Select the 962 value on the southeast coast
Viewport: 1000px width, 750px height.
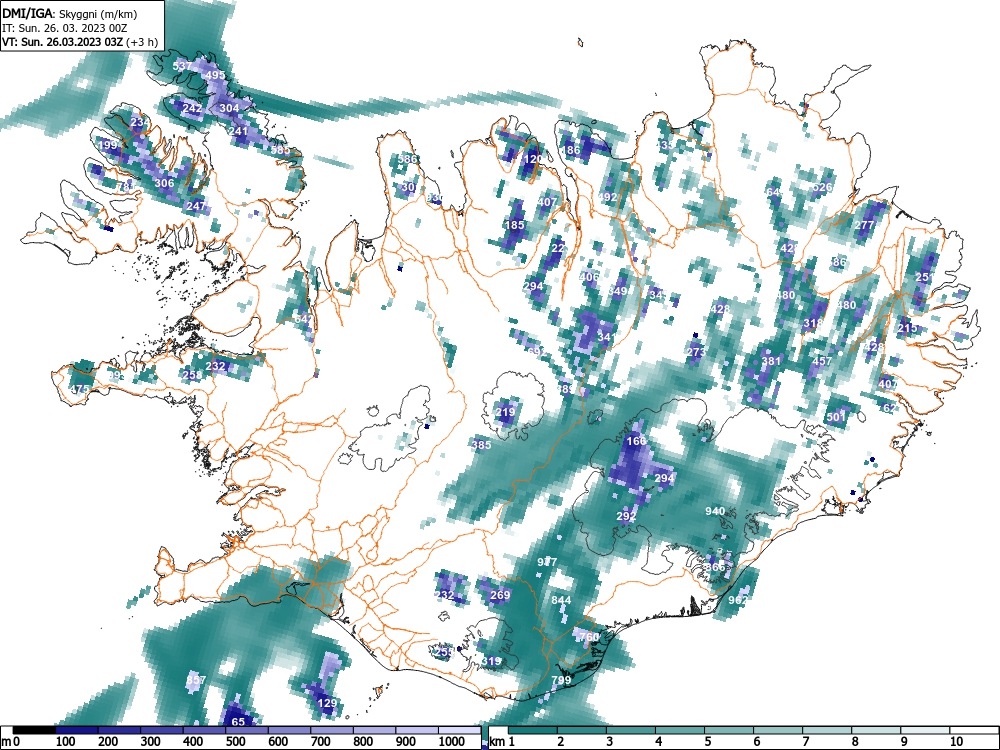click(x=737, y=600)
